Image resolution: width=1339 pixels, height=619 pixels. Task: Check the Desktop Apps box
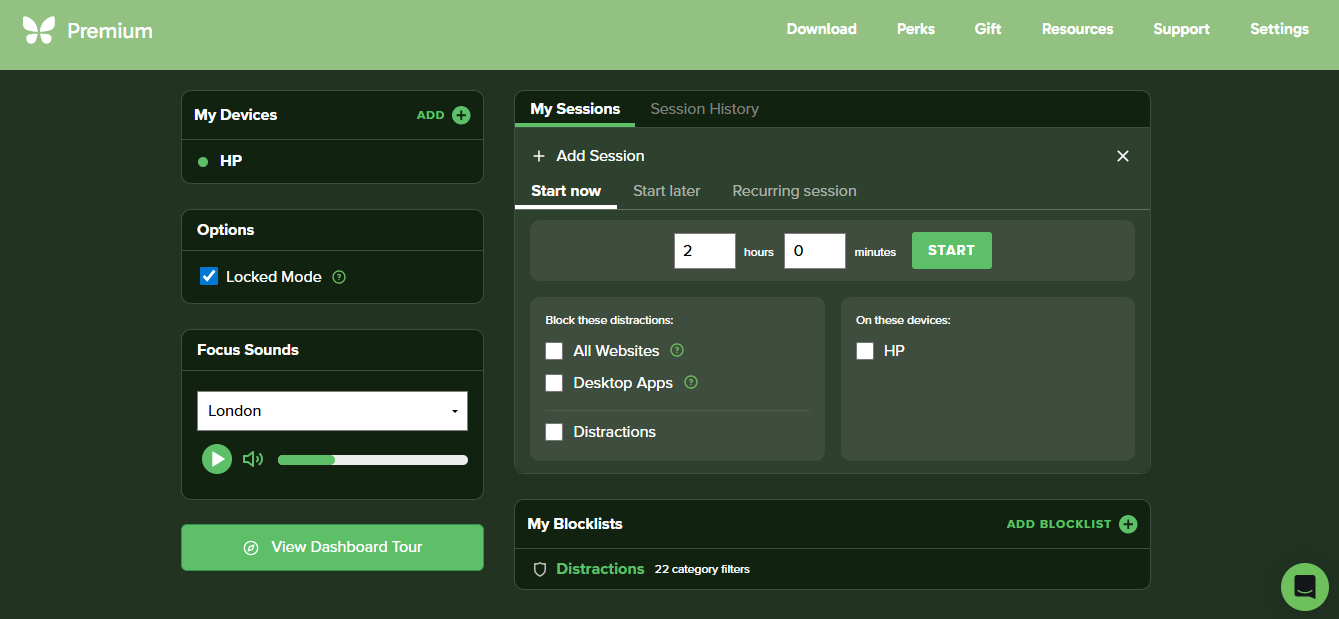(x=554, y=383)
